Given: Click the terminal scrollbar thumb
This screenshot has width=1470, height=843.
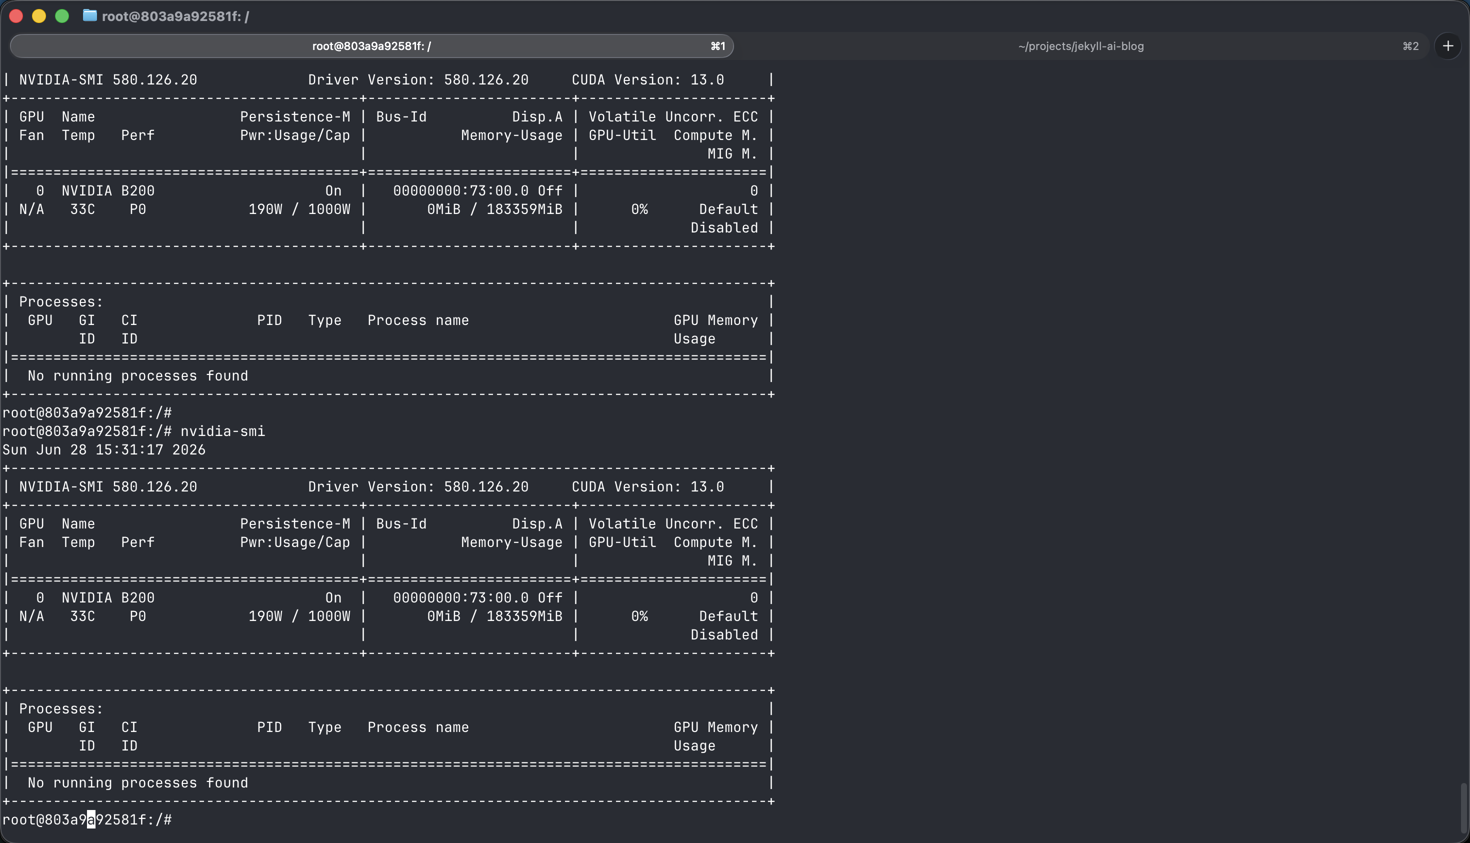Looking at the screenshot, I should point(1464,807).
